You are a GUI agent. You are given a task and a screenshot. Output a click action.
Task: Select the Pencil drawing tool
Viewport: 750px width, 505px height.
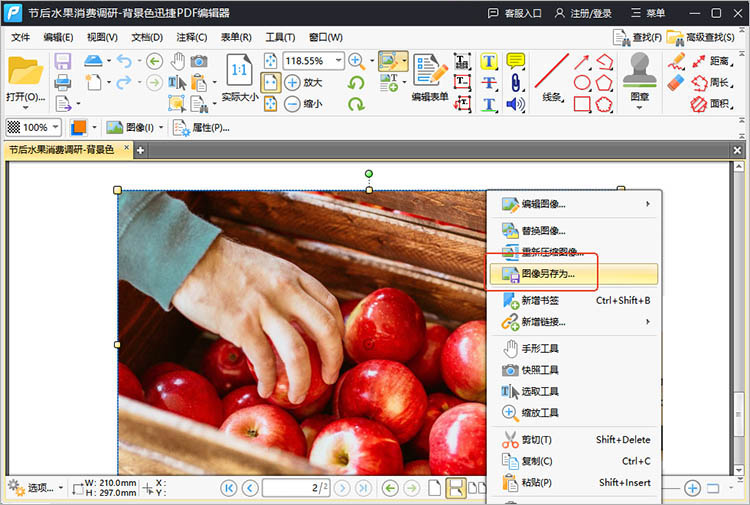pyautogui.click(x=676, y=61)
